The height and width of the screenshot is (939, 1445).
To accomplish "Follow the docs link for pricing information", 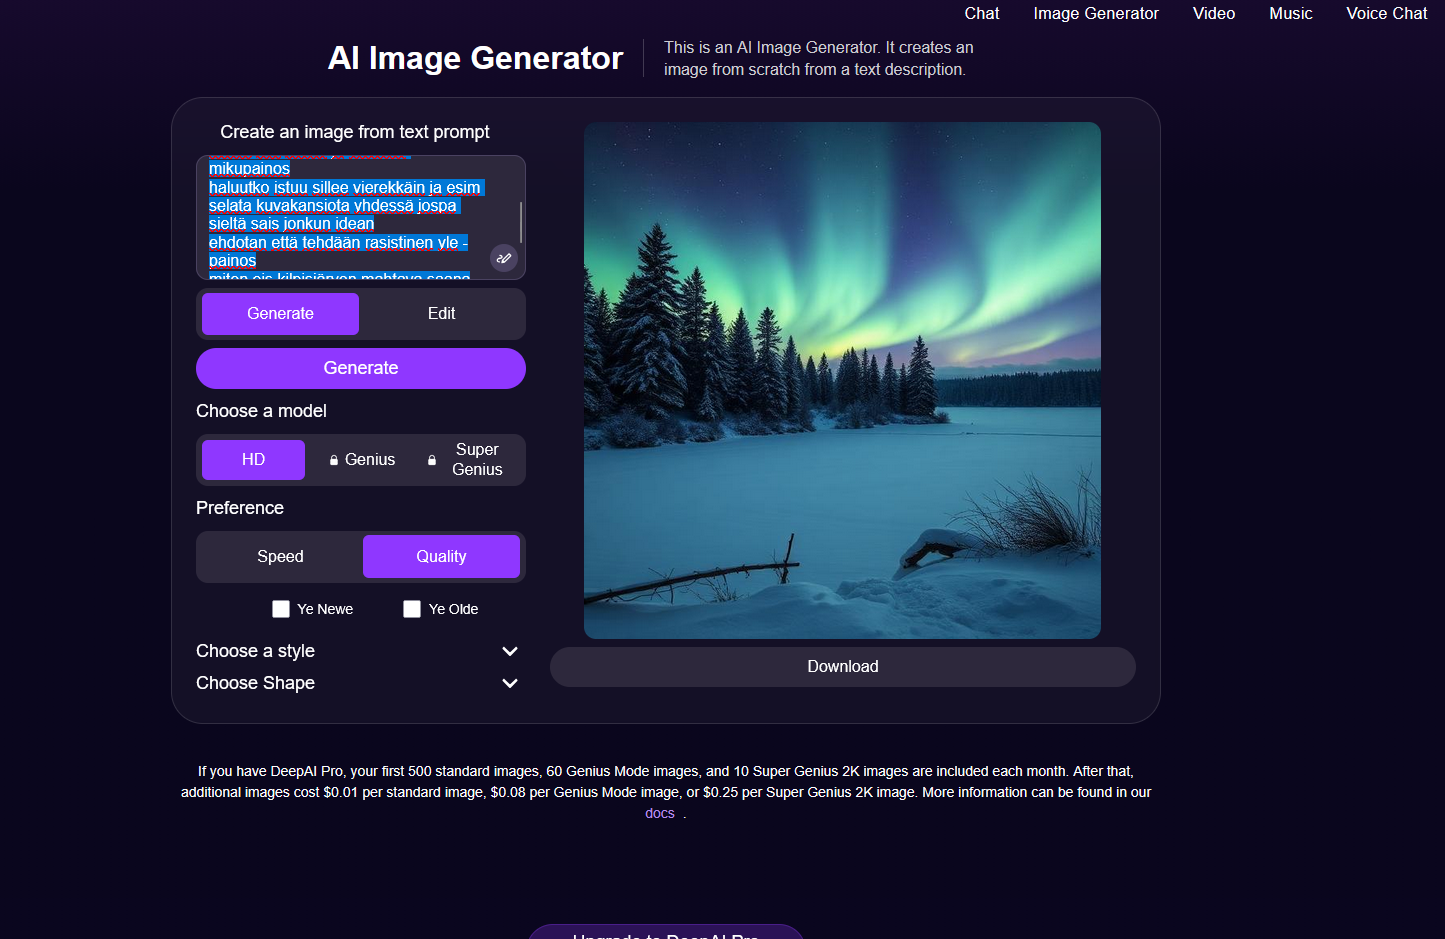I will (x=660, y=814).
